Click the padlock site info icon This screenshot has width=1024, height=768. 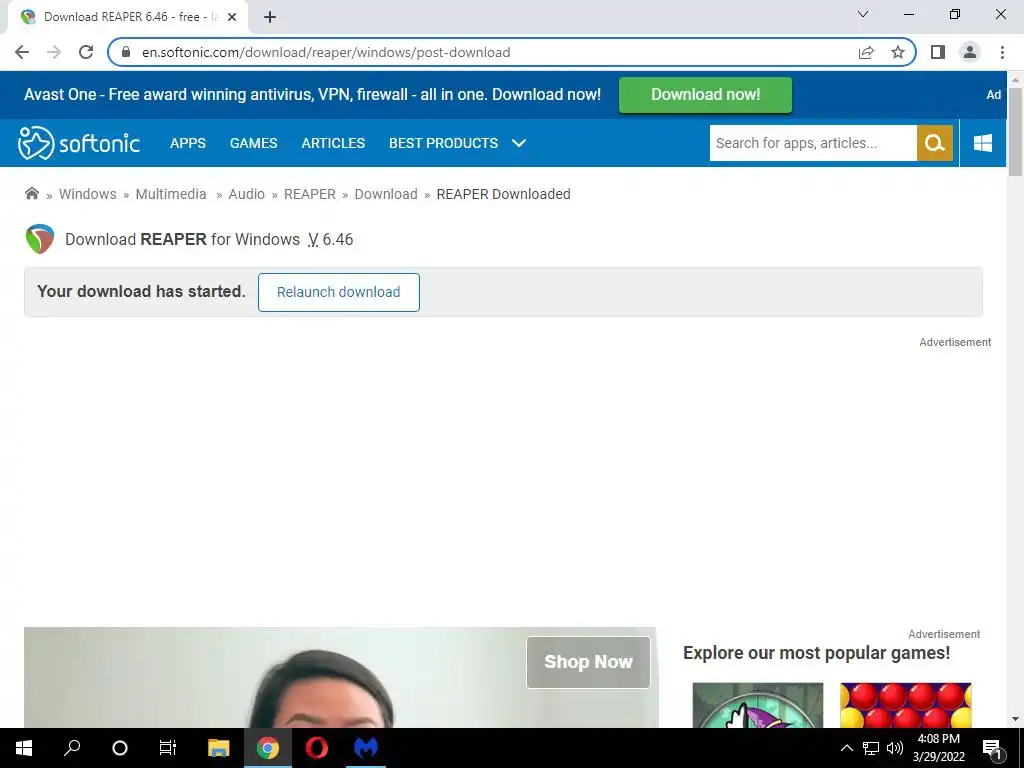click(x=126, y=52)
